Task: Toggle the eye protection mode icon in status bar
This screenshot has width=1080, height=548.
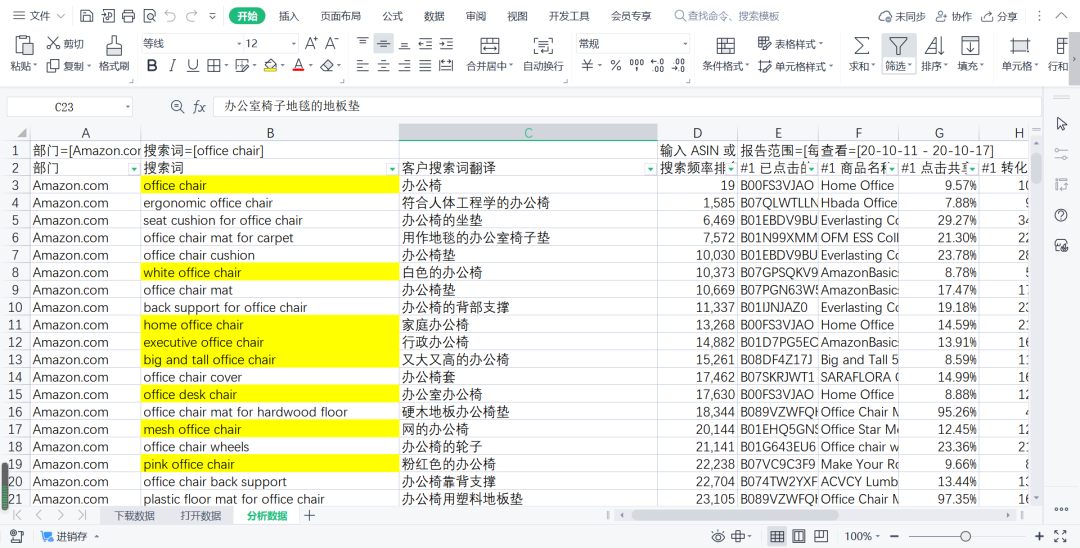Action: (x=718, y=536)
